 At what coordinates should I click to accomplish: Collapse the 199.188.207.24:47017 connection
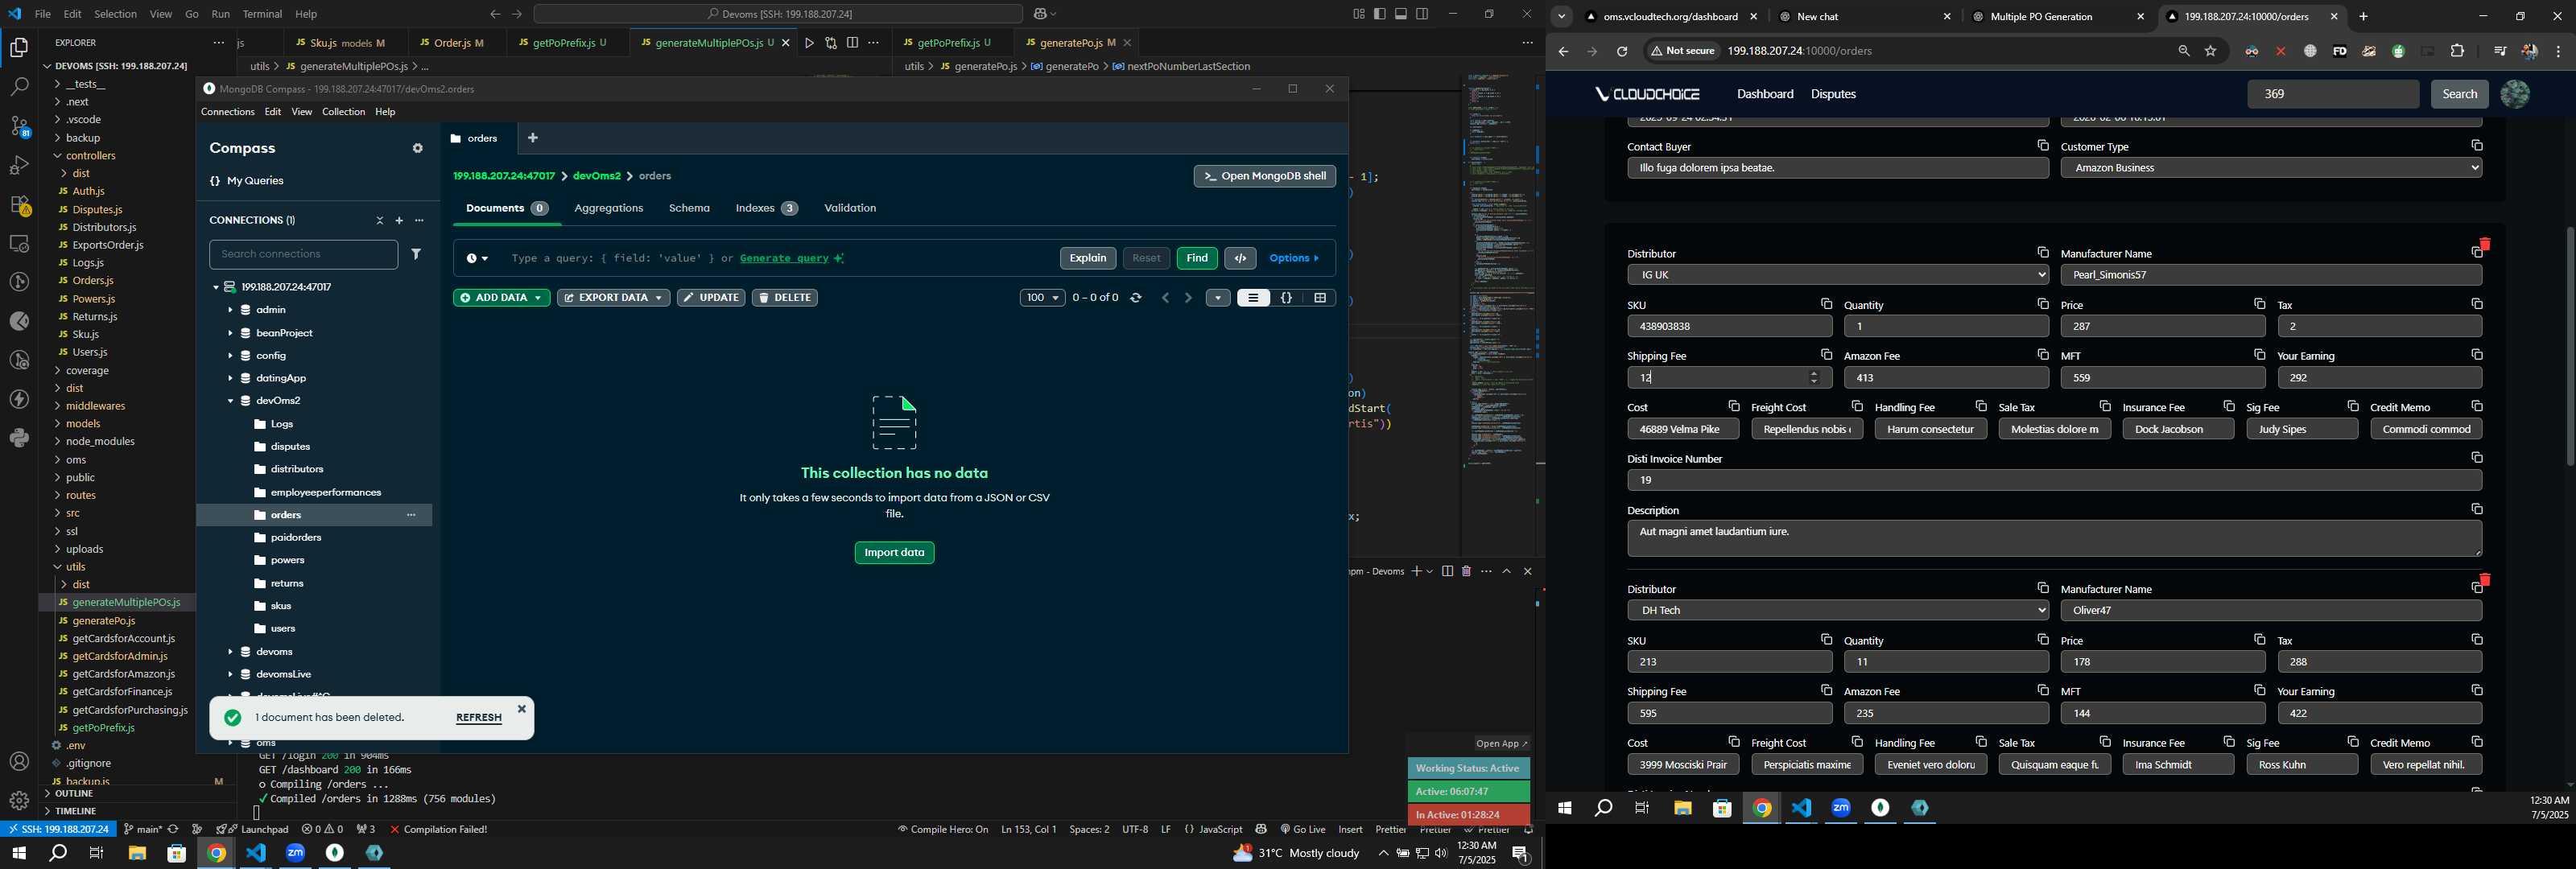tap(215, 288)
